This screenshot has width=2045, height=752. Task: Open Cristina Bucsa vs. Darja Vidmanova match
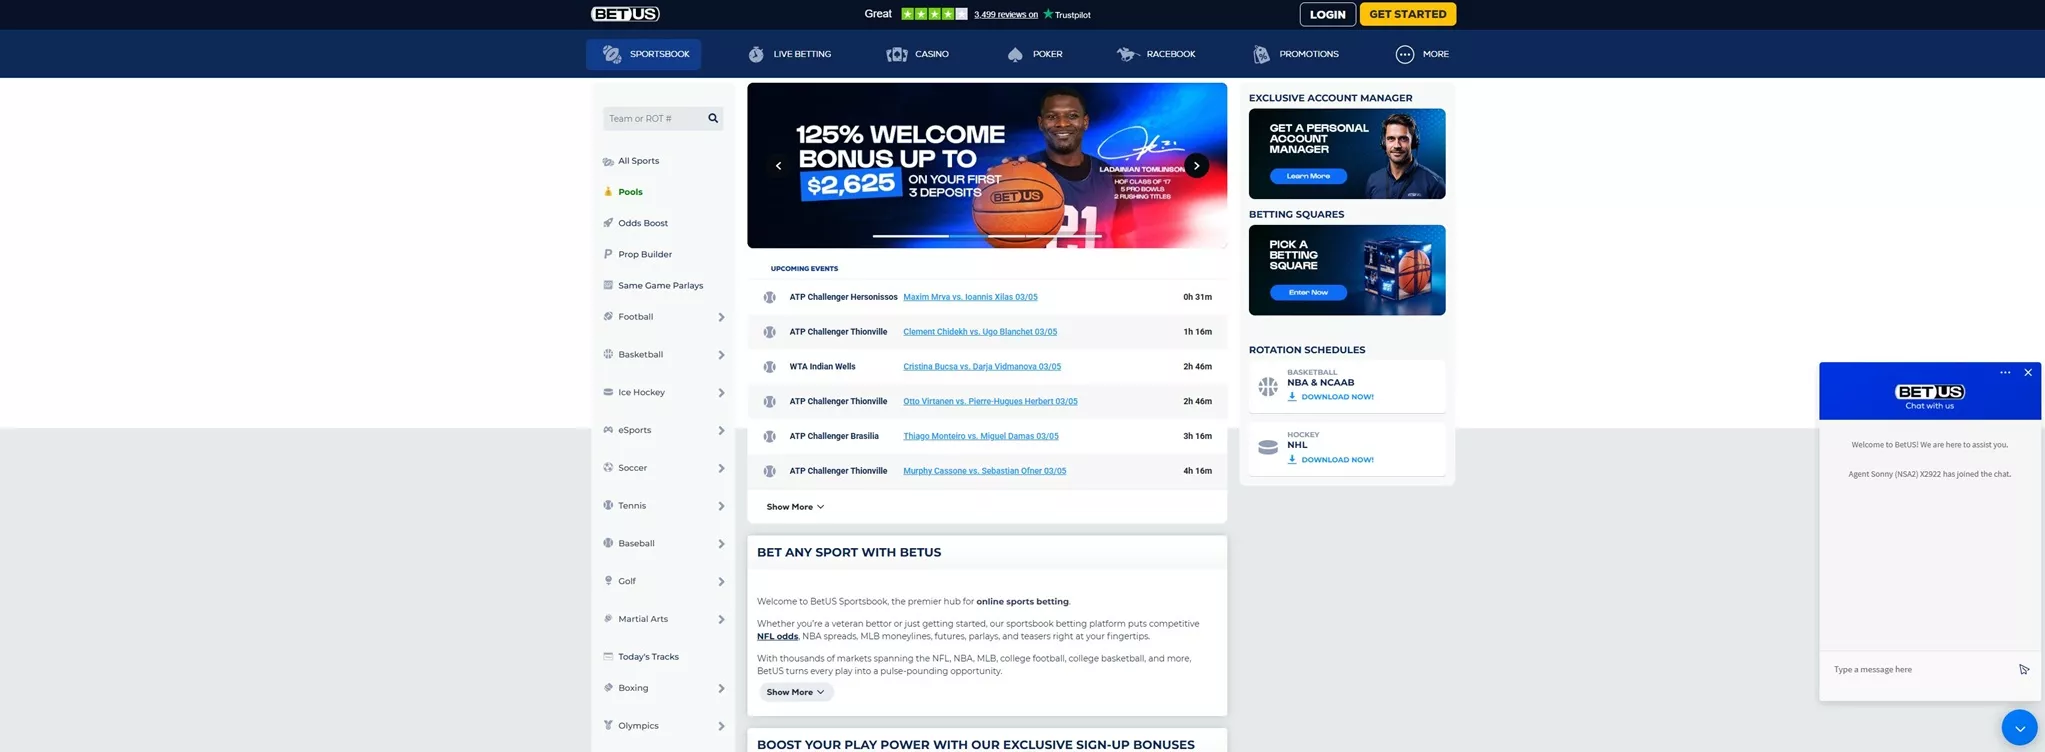982,367
